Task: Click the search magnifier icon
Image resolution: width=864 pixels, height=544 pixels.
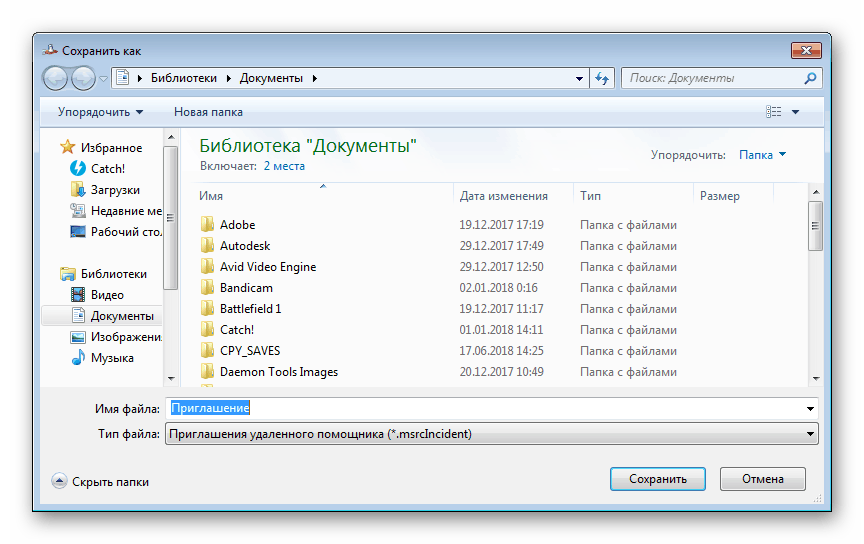Action: (x=809, y=78)
